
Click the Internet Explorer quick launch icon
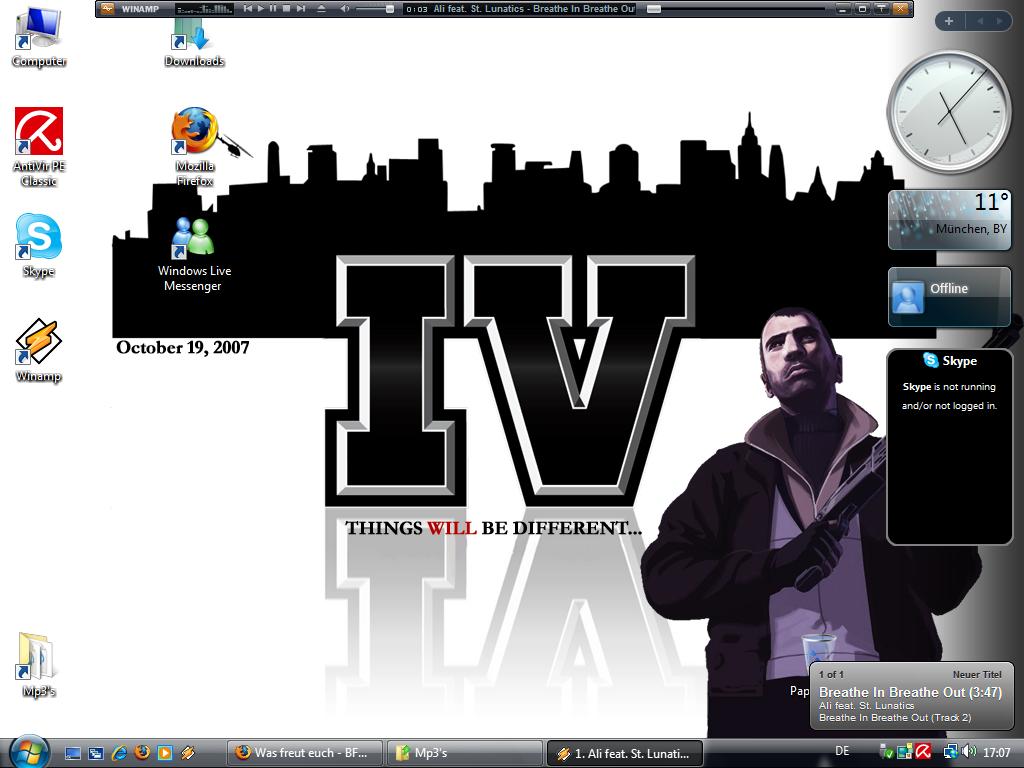119,752
